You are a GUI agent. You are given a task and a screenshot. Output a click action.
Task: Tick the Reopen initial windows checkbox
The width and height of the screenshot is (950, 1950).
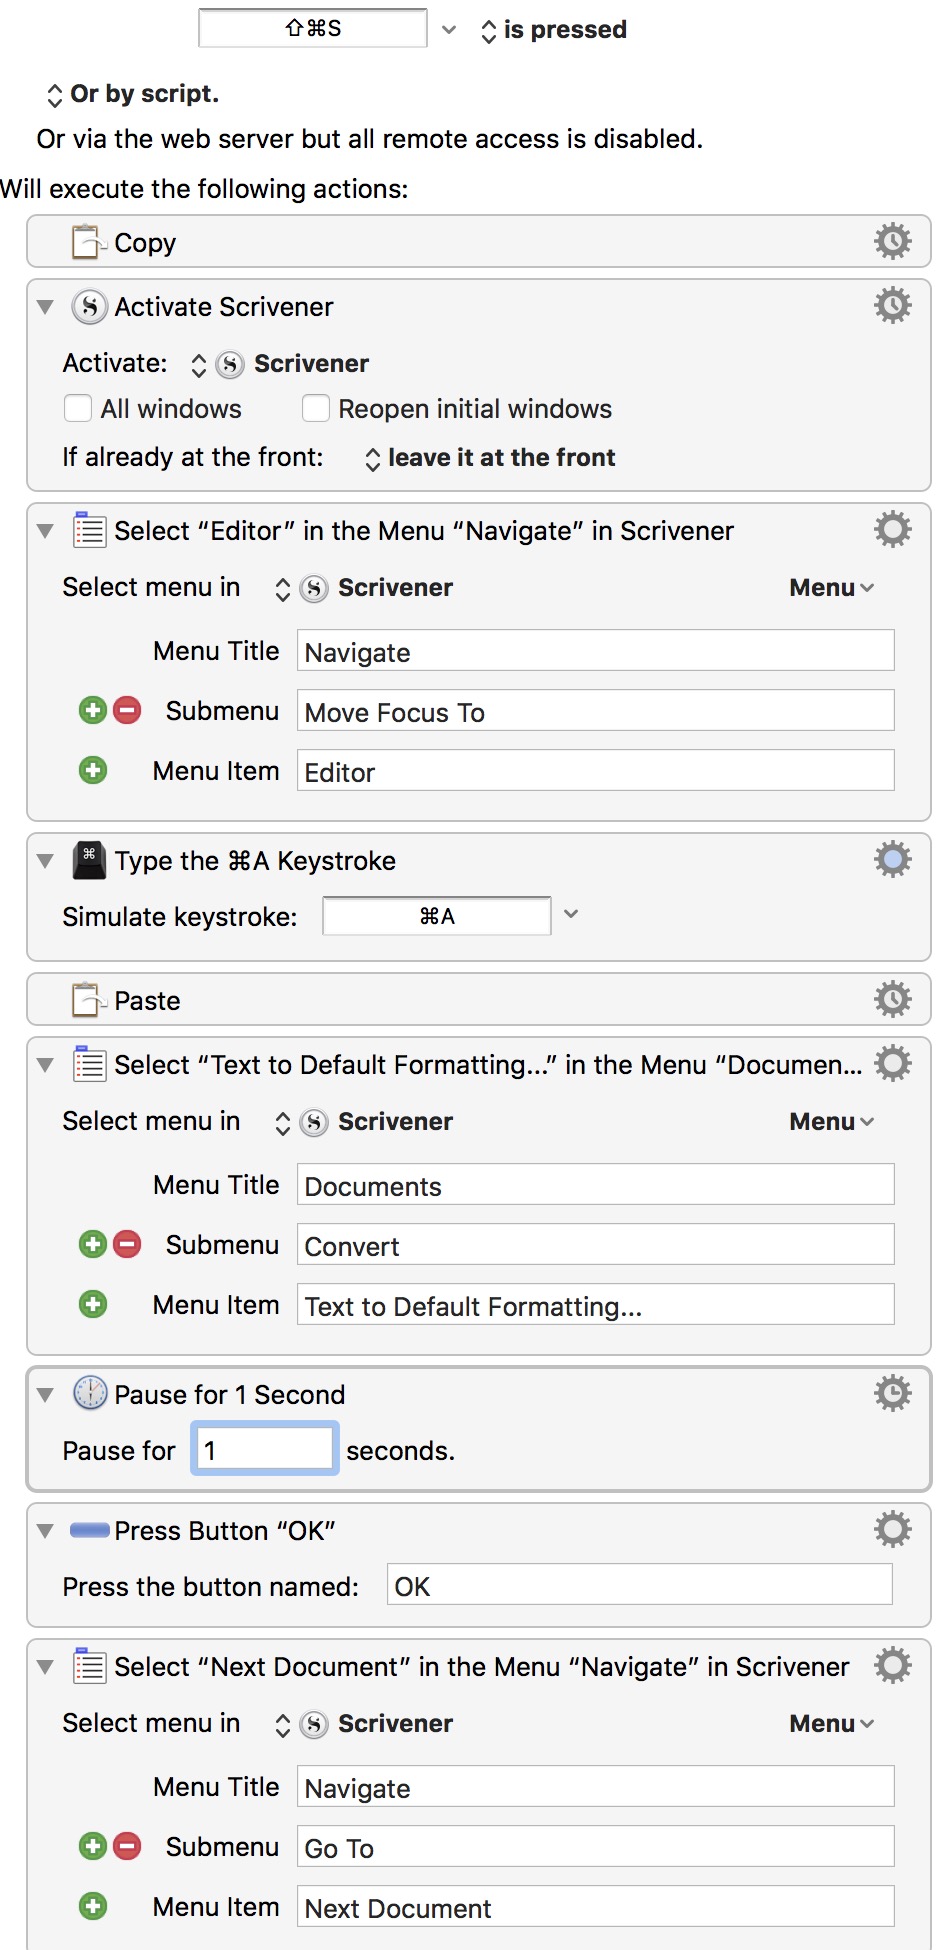(x=316, y=409)
